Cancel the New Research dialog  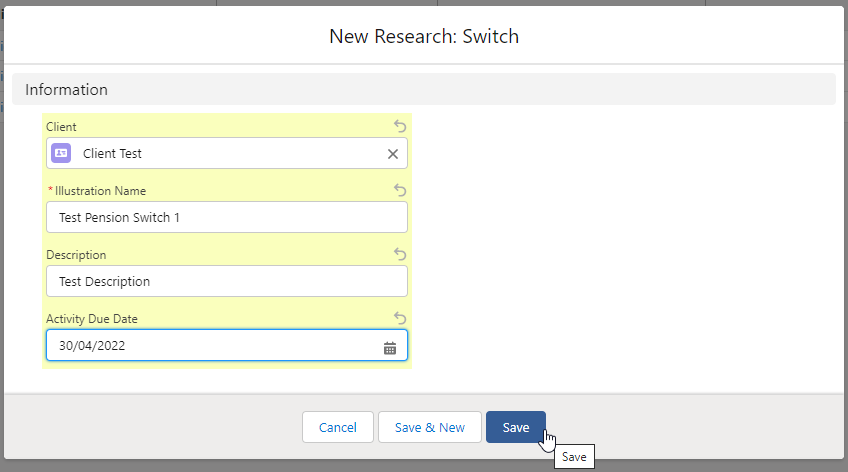[x=337, y=427]
